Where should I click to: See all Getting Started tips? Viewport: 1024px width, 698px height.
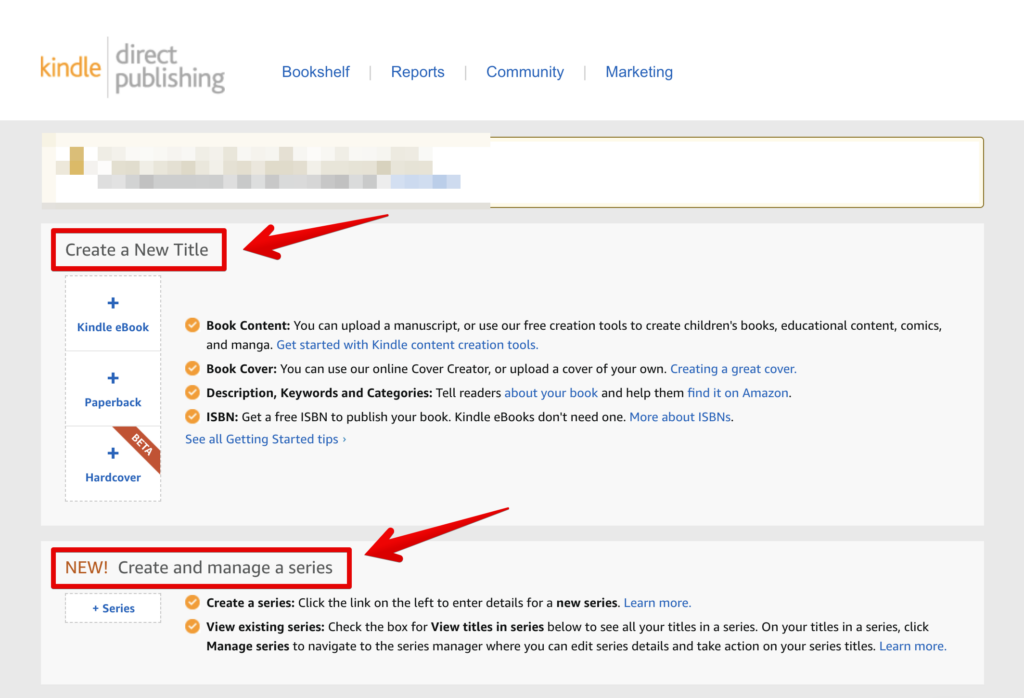(265, 439)
